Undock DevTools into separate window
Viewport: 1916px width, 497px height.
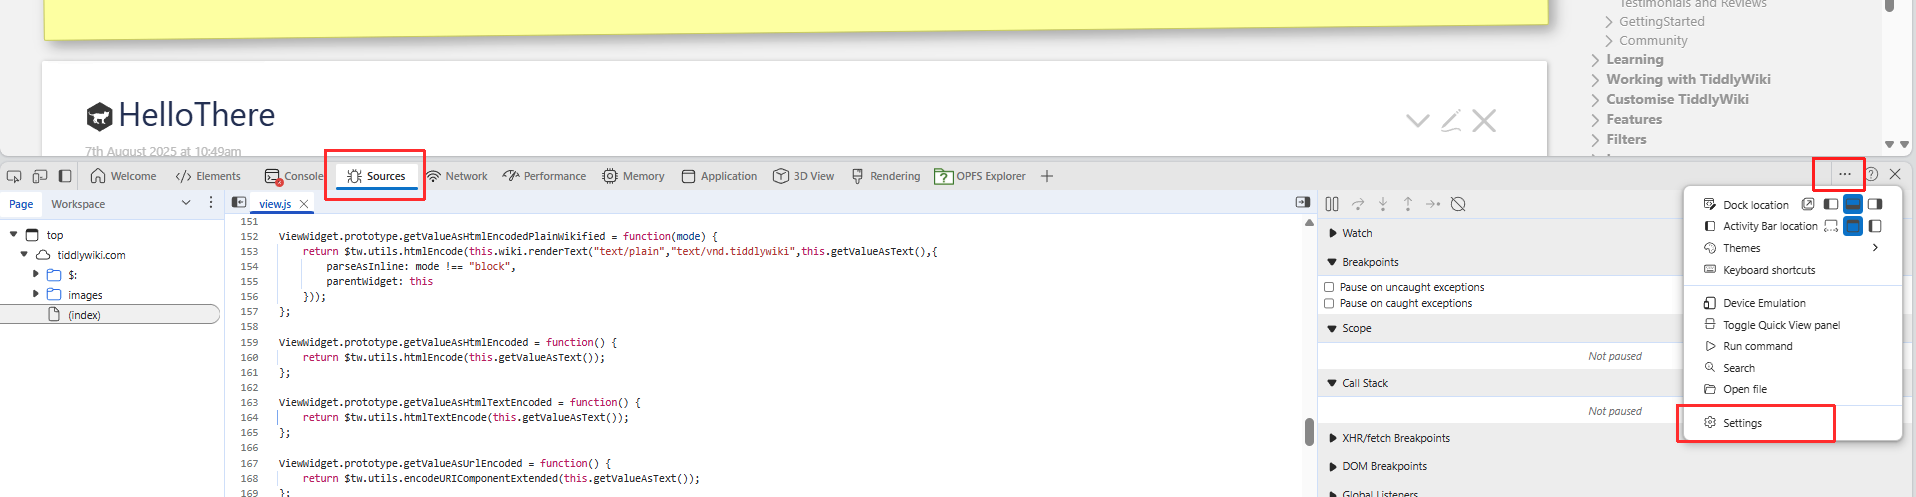(1808, 204)
